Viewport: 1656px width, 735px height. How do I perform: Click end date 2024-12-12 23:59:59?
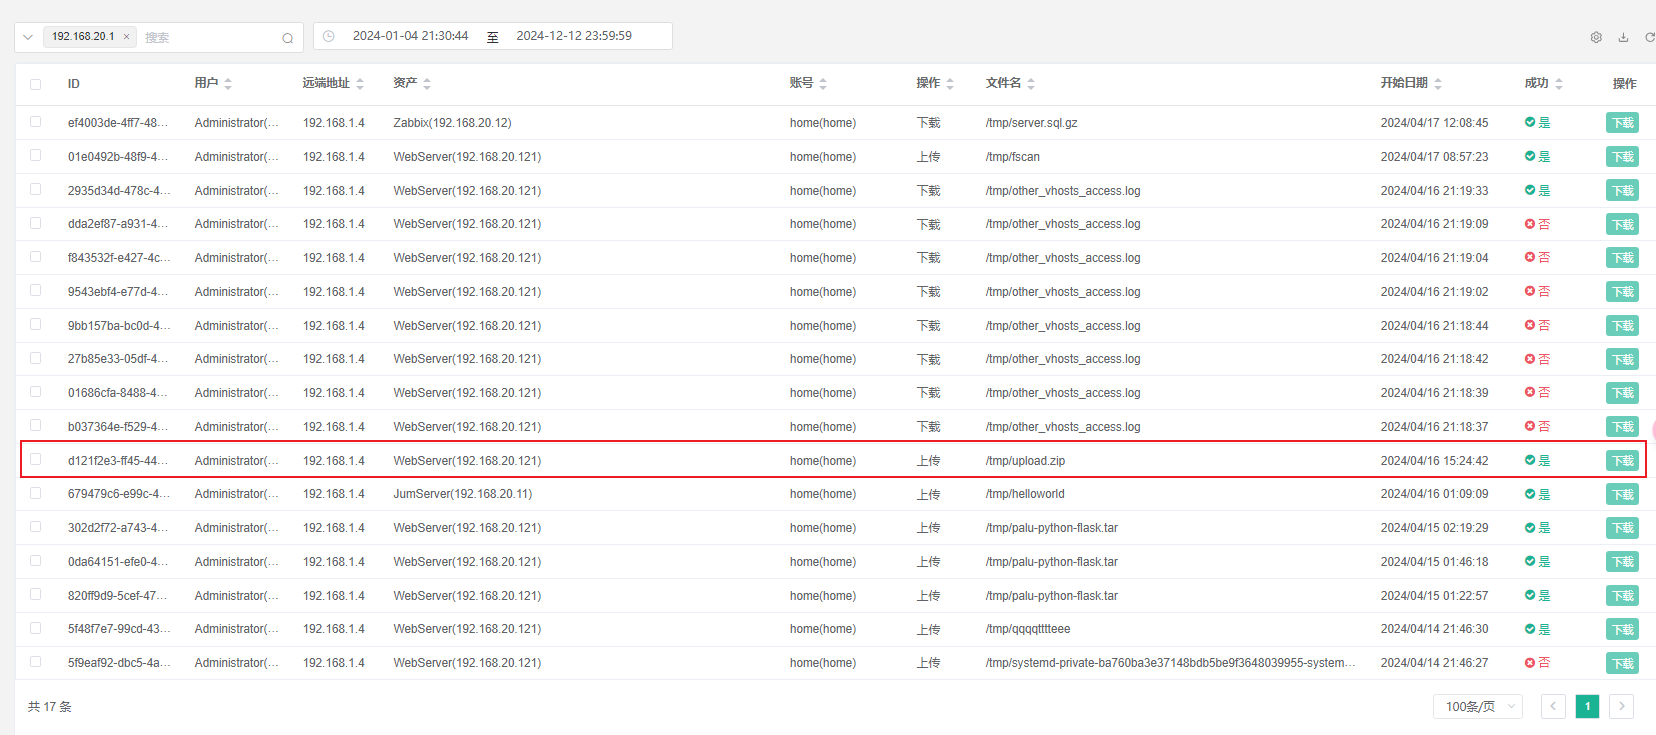(574, 36)
